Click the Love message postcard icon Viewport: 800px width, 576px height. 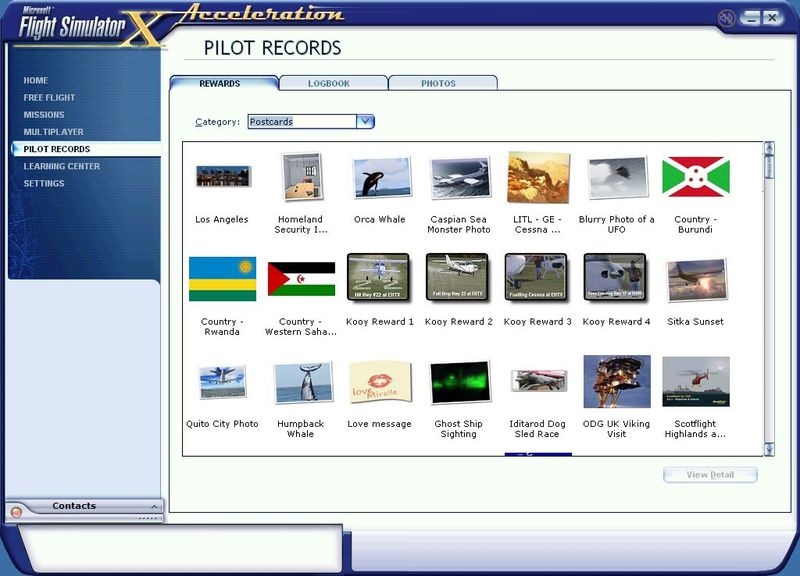[380, 382]
